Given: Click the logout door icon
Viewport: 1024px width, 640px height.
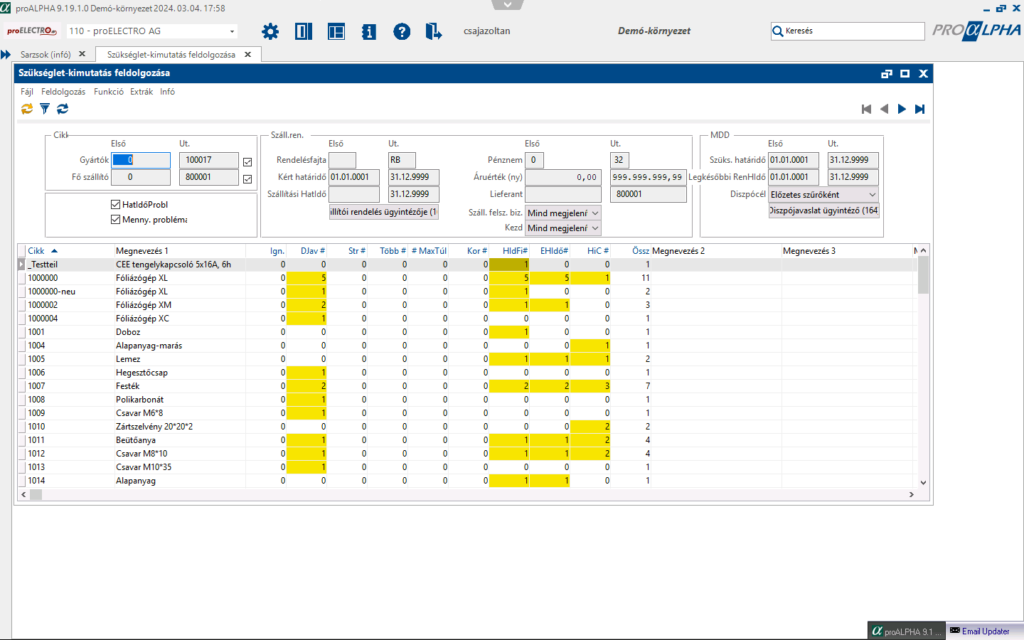Looking at the screenshot, I should [x=433, y=31].
